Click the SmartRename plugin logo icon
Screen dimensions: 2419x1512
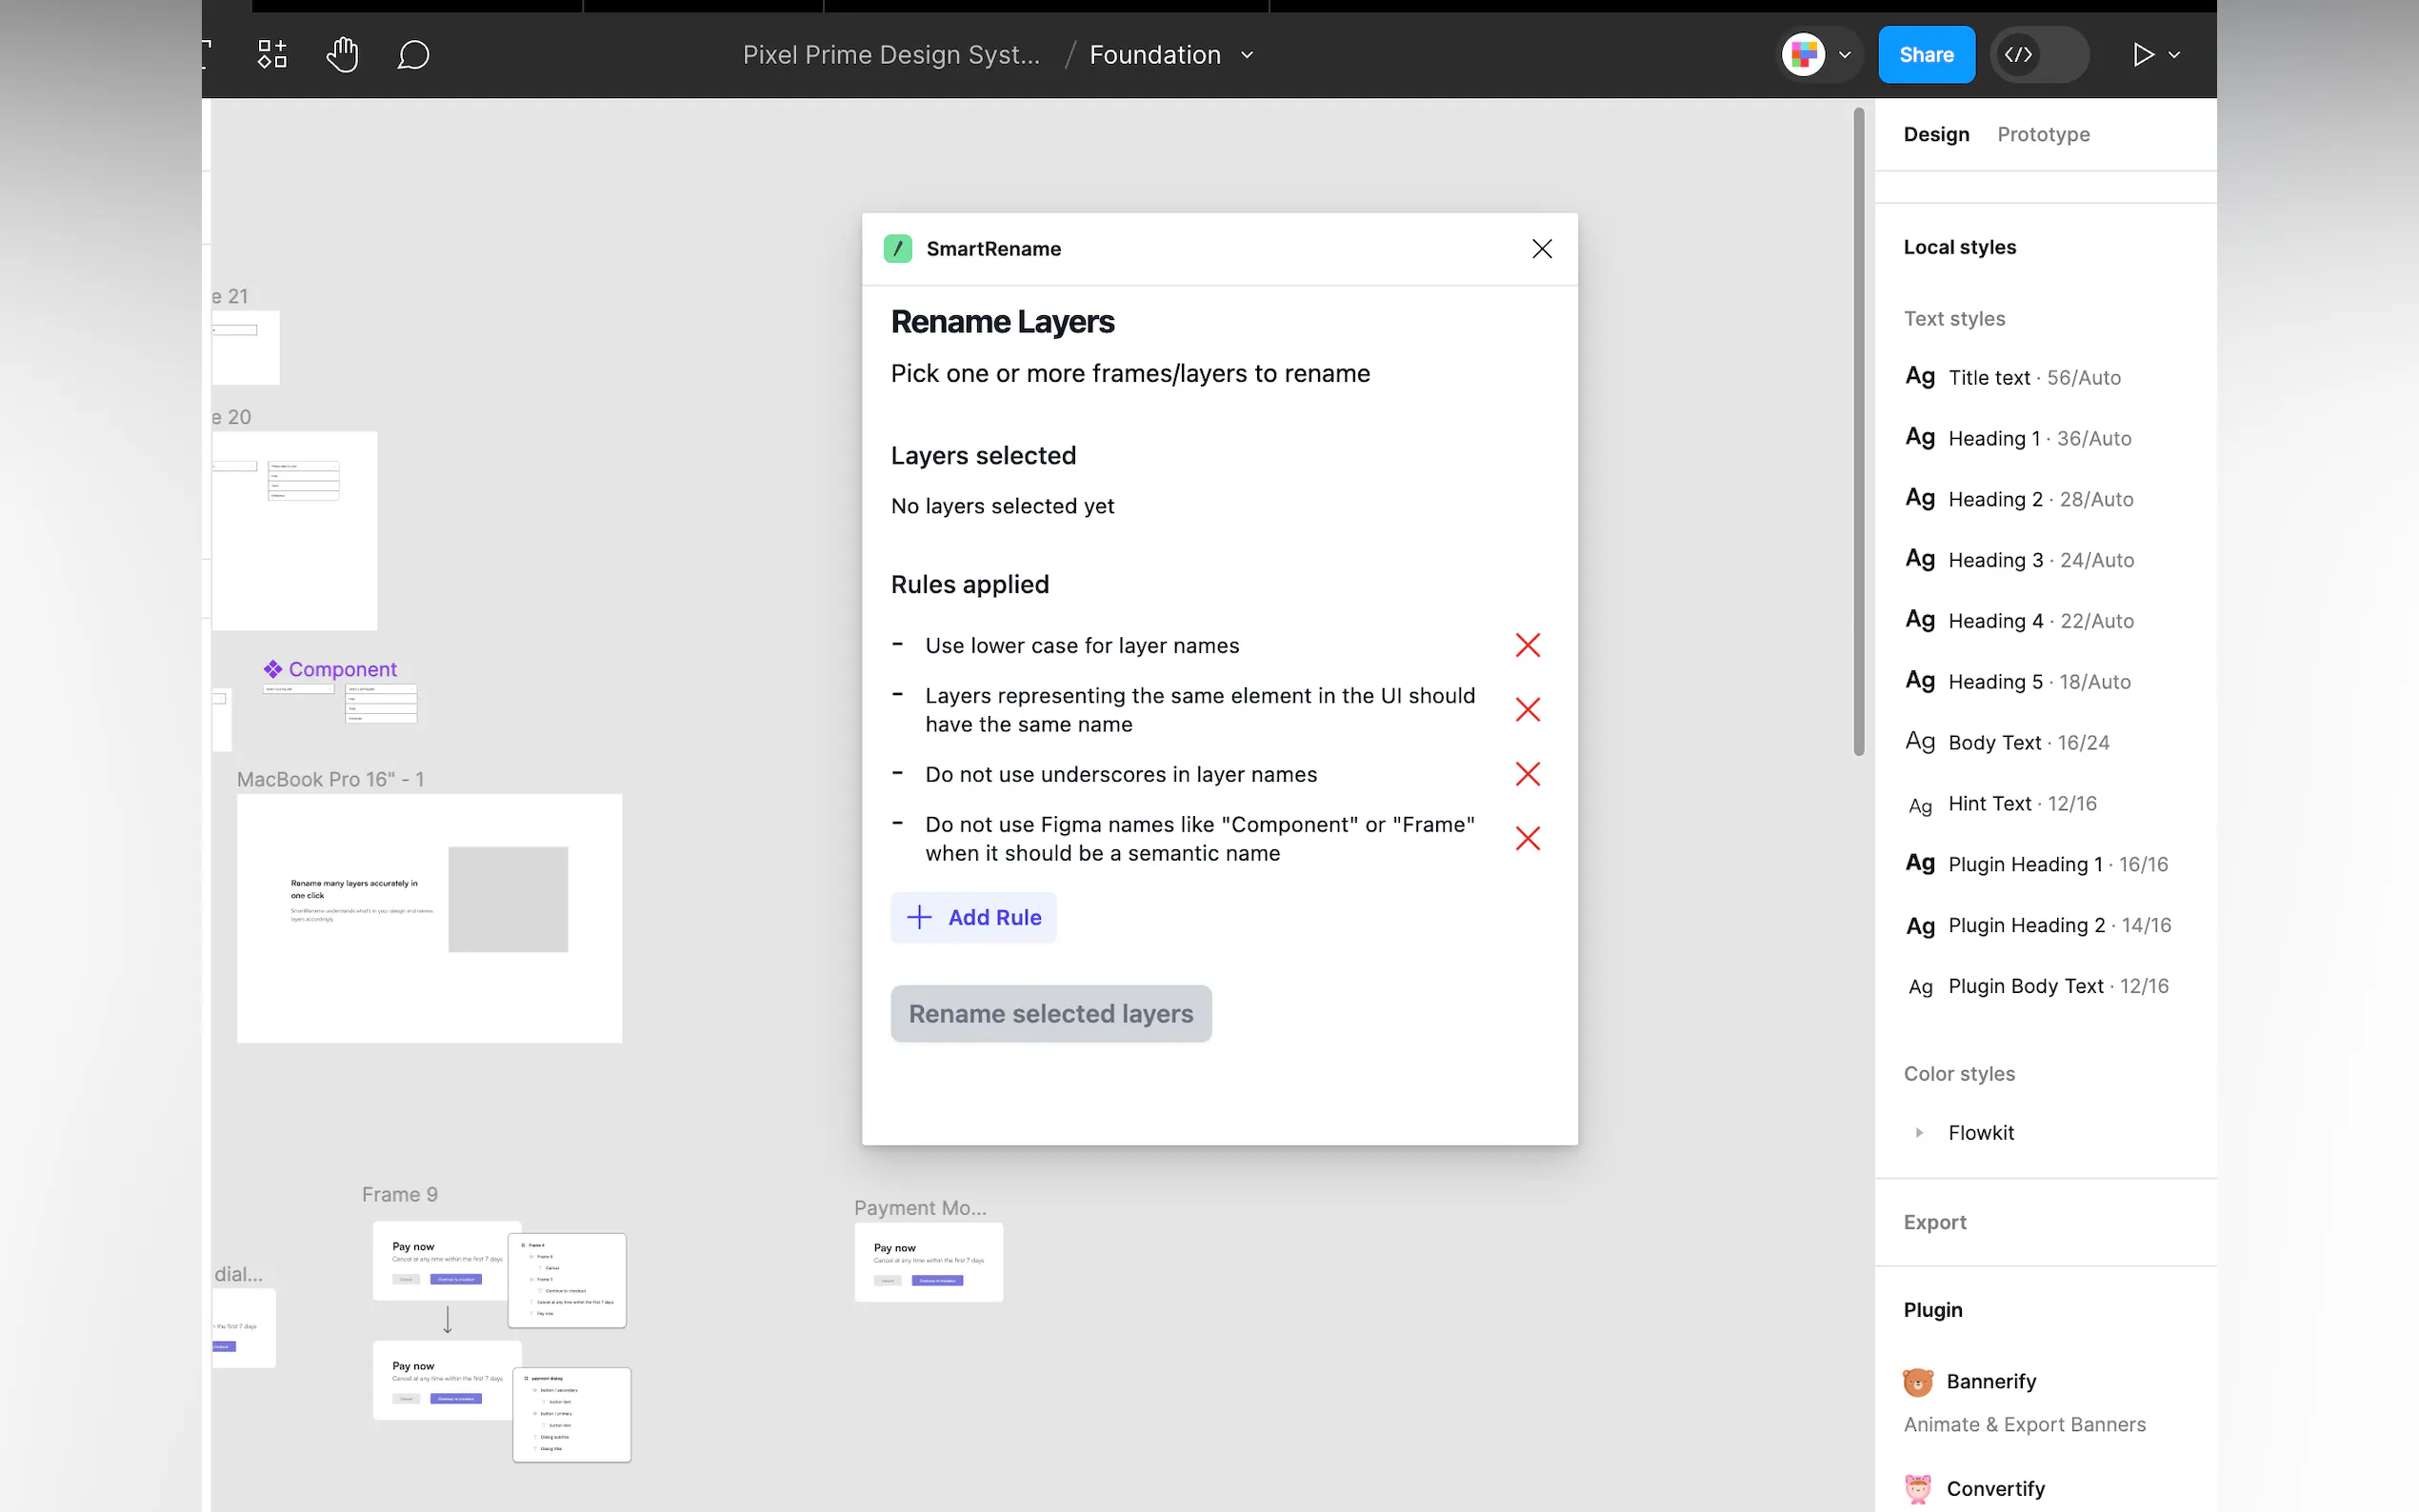(897, 249)
